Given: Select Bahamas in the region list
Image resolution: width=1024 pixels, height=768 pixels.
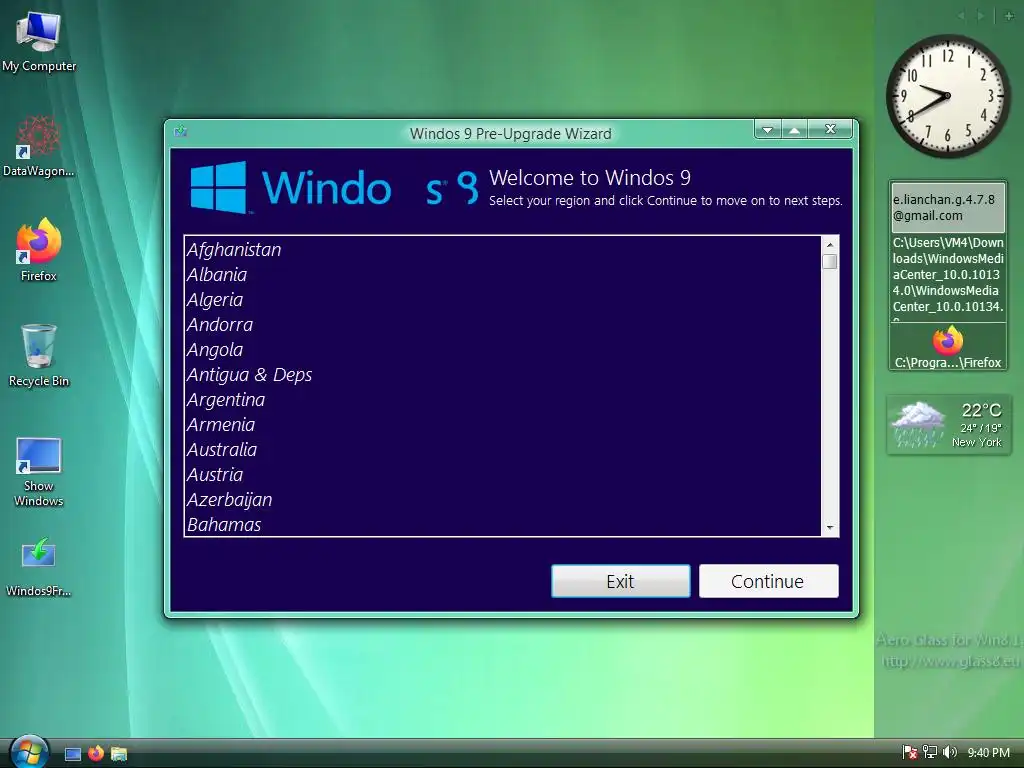Looking at the screenshot, I should 502,524.
